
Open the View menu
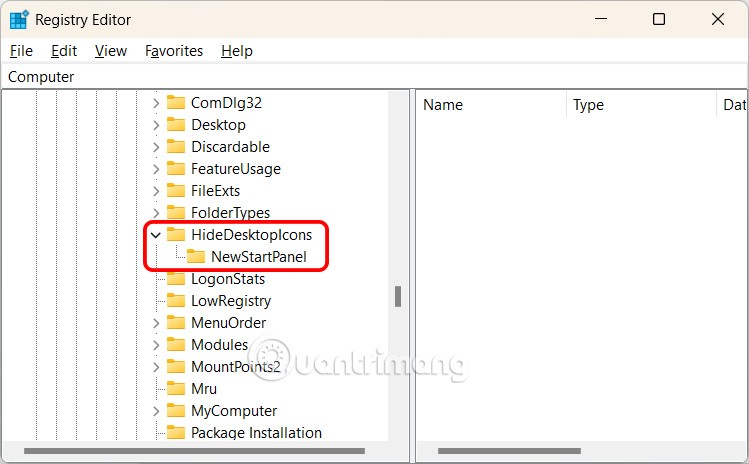(x=111, y=51)
